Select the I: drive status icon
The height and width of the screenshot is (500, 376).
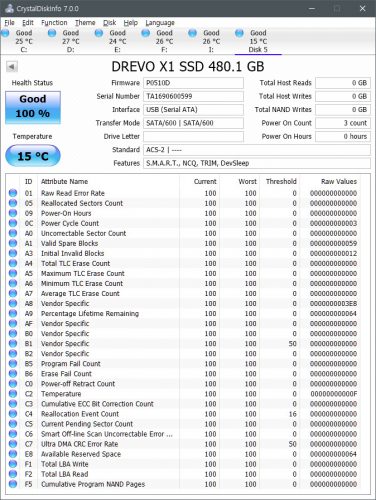(x=192, y=33)
